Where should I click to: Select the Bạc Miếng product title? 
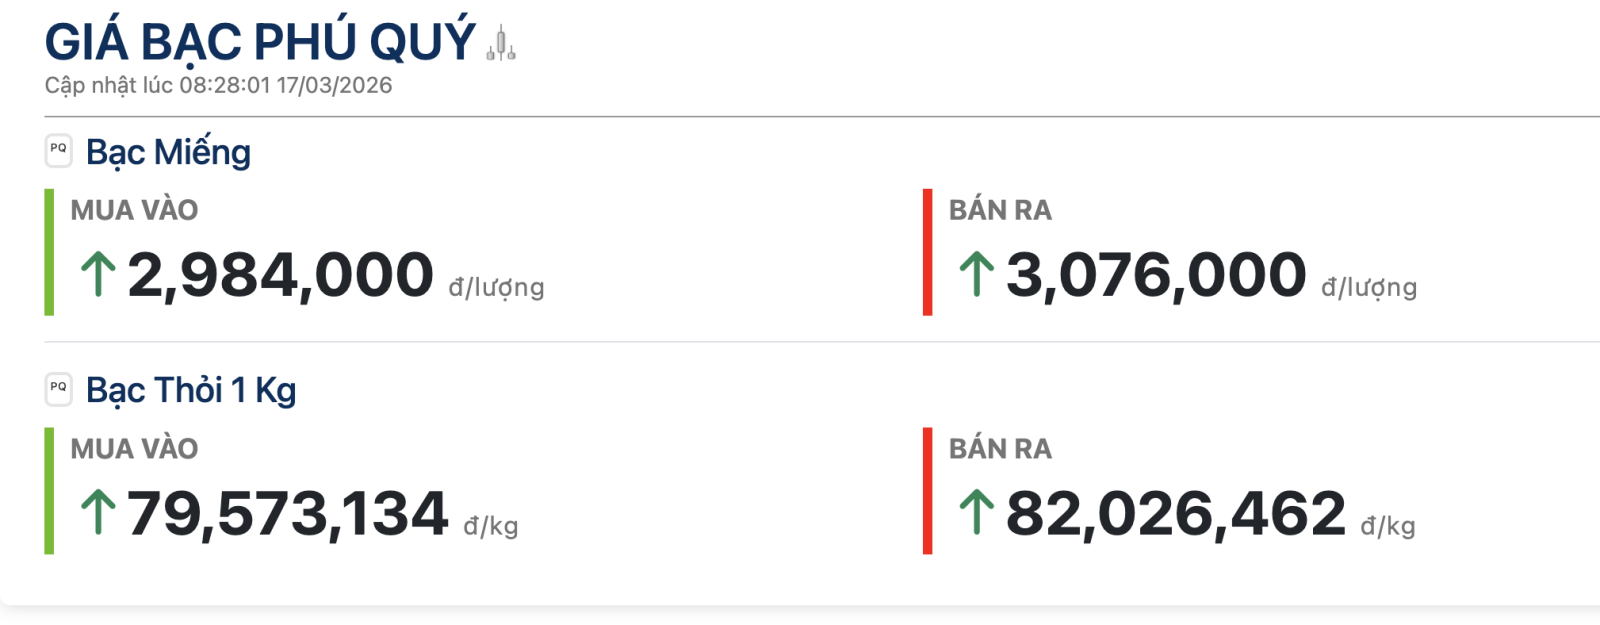coord(168,152)
